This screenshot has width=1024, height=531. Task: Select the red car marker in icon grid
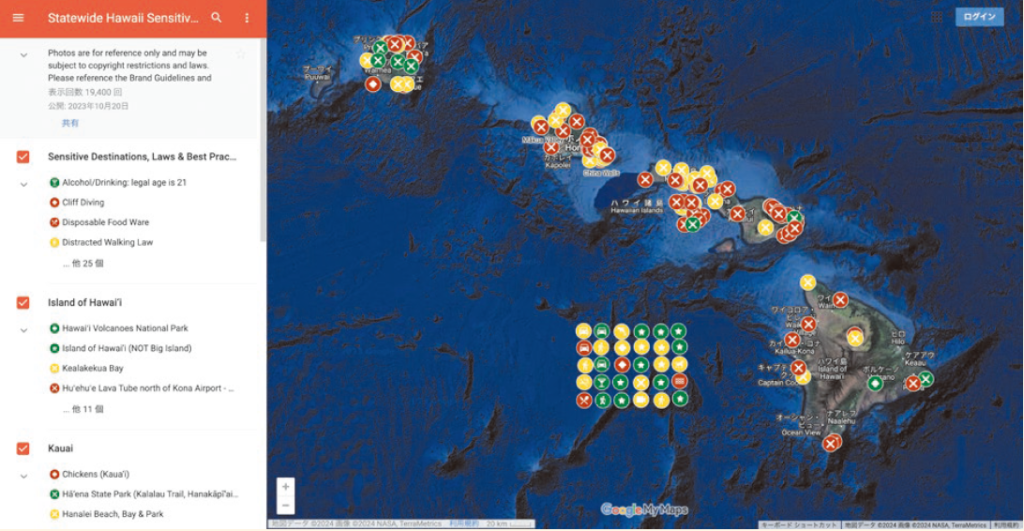584,347
